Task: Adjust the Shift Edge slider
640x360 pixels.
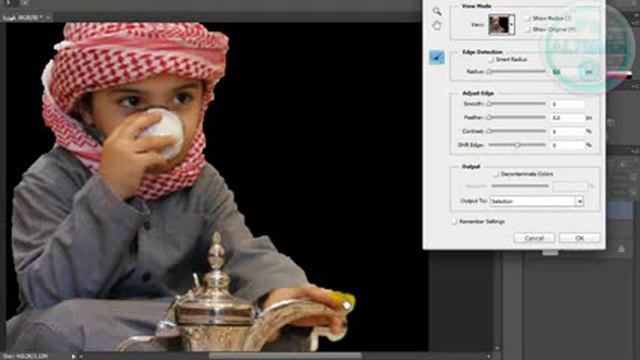Action: (517, 145)
